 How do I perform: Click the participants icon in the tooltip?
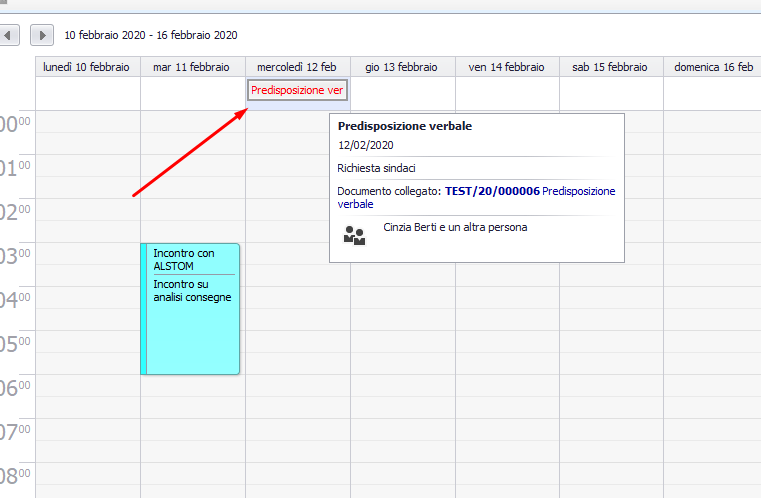[x=354, y=235]
